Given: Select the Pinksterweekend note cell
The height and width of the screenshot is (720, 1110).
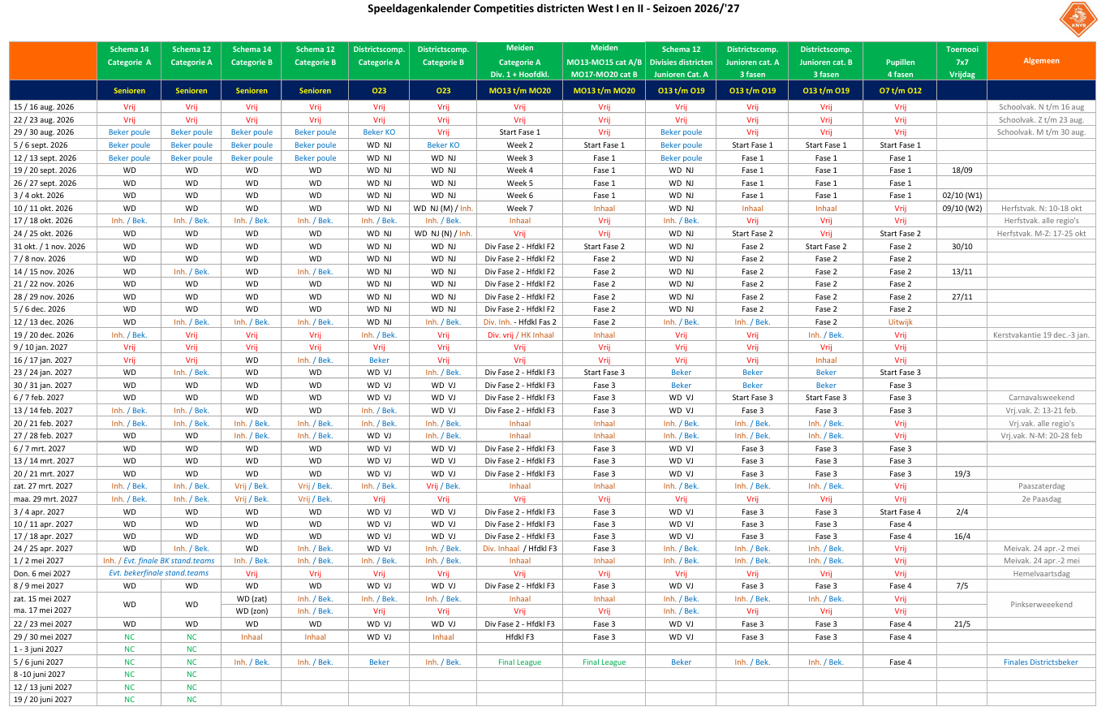Looking at the screenshot, I should pyautogui.click(x=1041, y=605).
